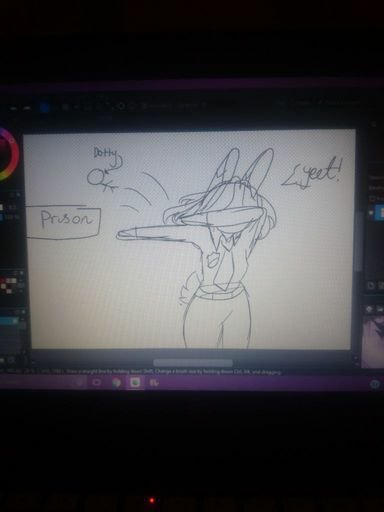Click the blue highlighted tool in the top toolbar
This screenshot has height=512, width=384.
[44, 107]
